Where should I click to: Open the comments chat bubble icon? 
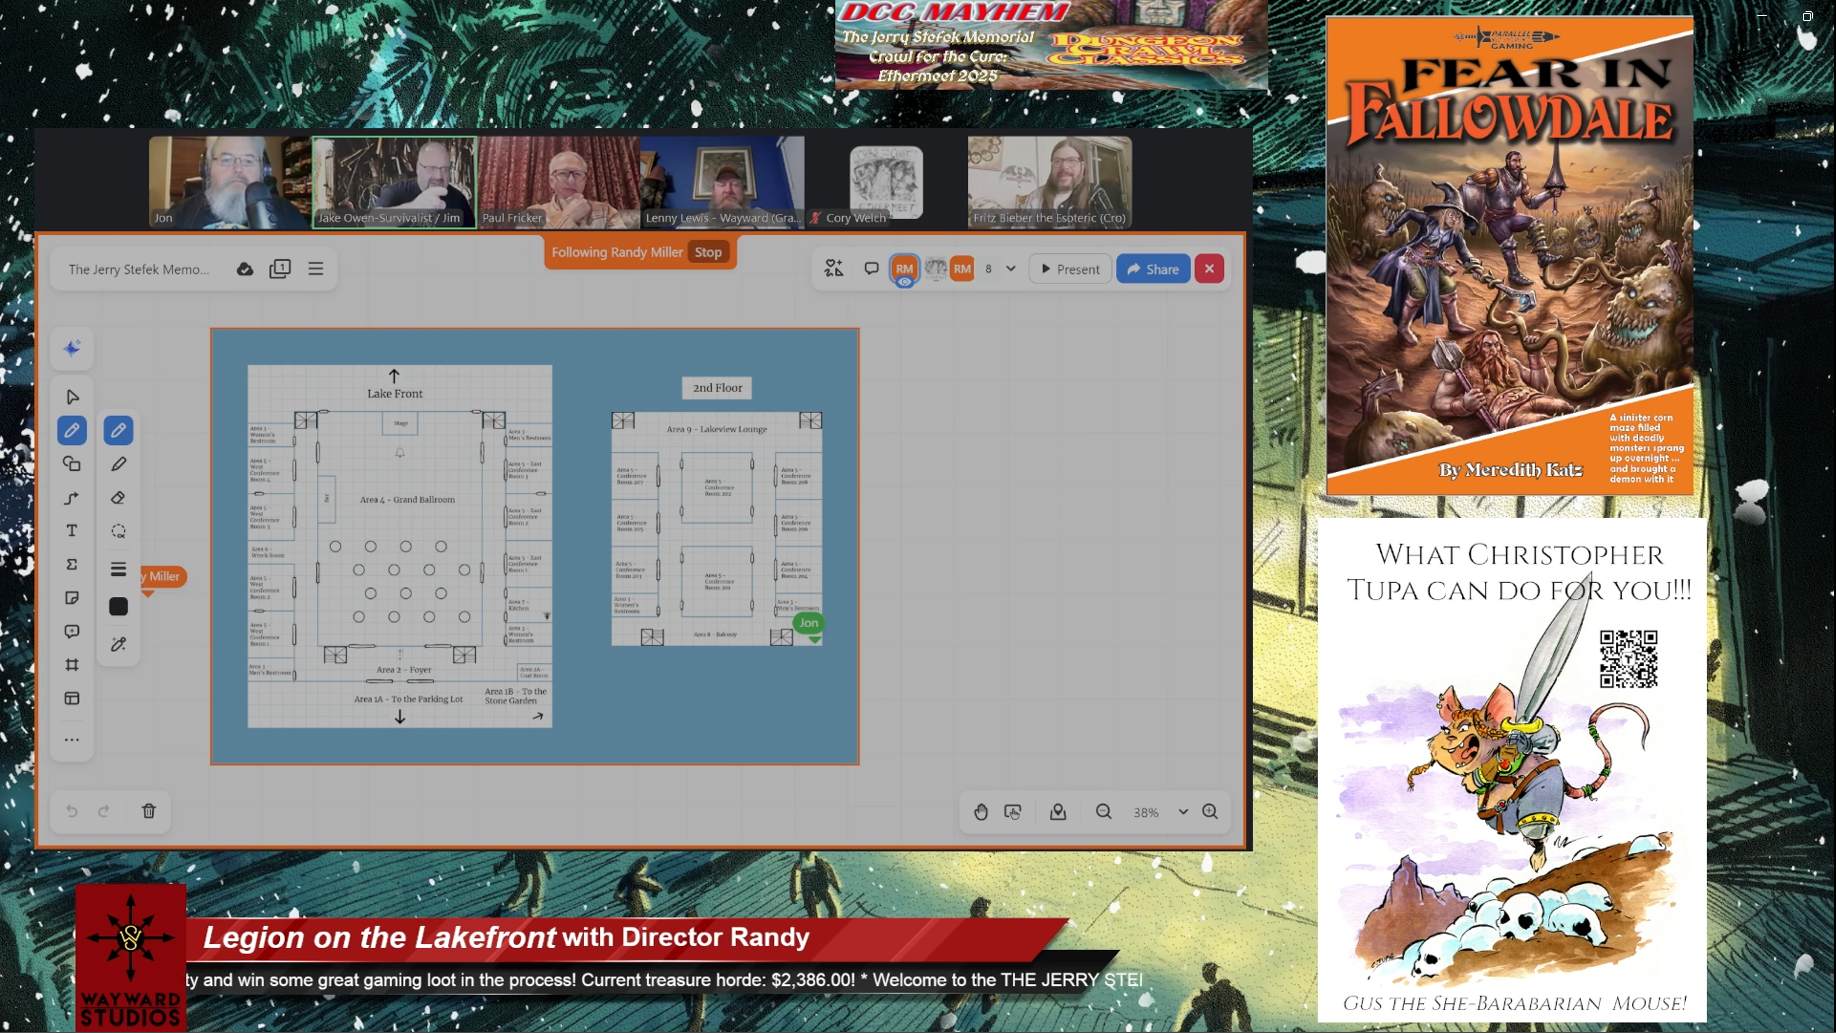pyautogui.click(x=871, y=269)
